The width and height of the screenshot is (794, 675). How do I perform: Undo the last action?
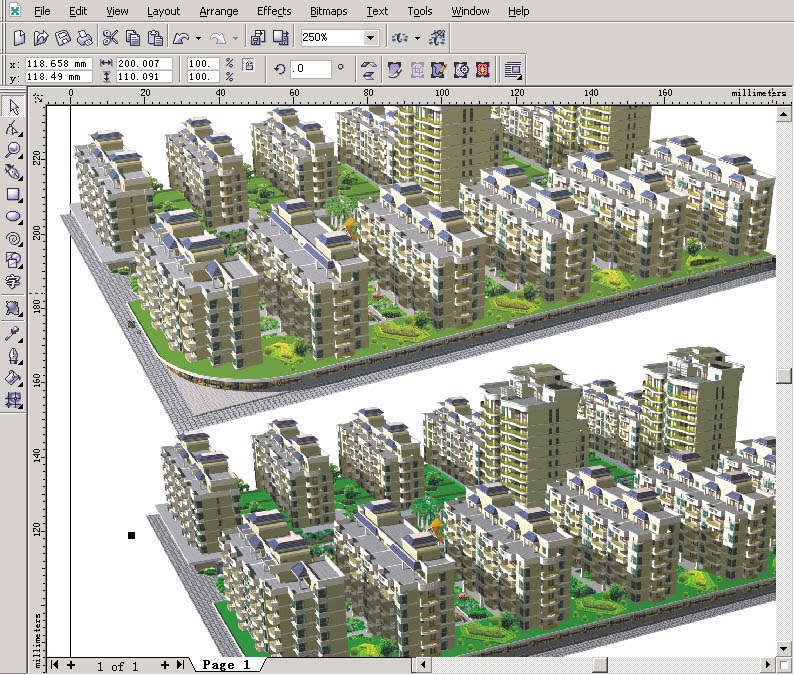(x=181, y=38)
